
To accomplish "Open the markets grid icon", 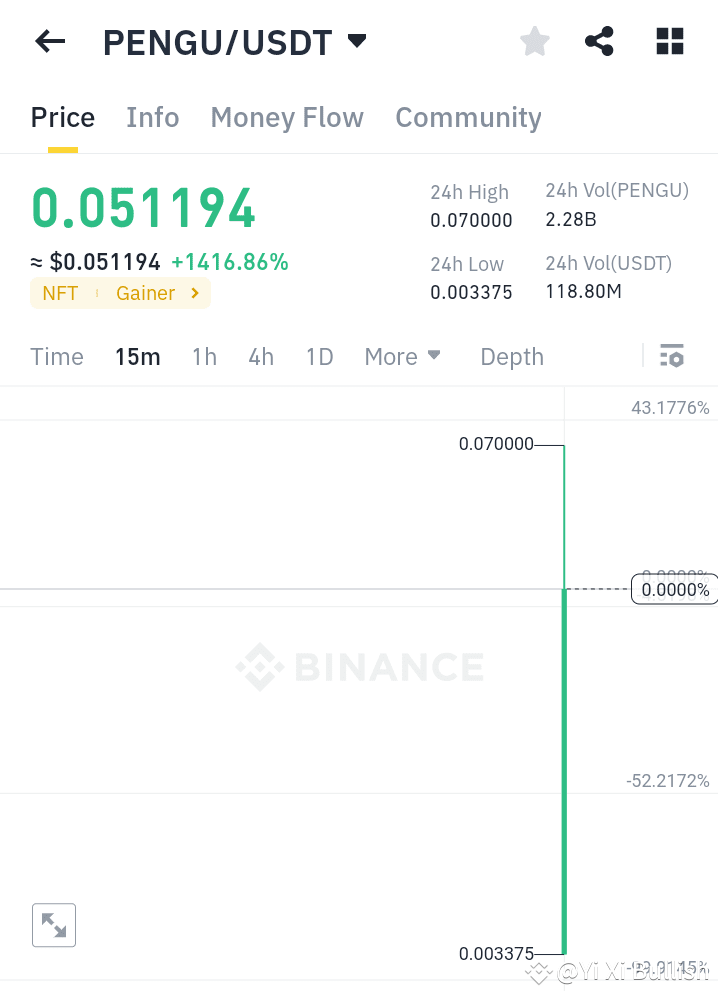I will (x=668, y=41).
